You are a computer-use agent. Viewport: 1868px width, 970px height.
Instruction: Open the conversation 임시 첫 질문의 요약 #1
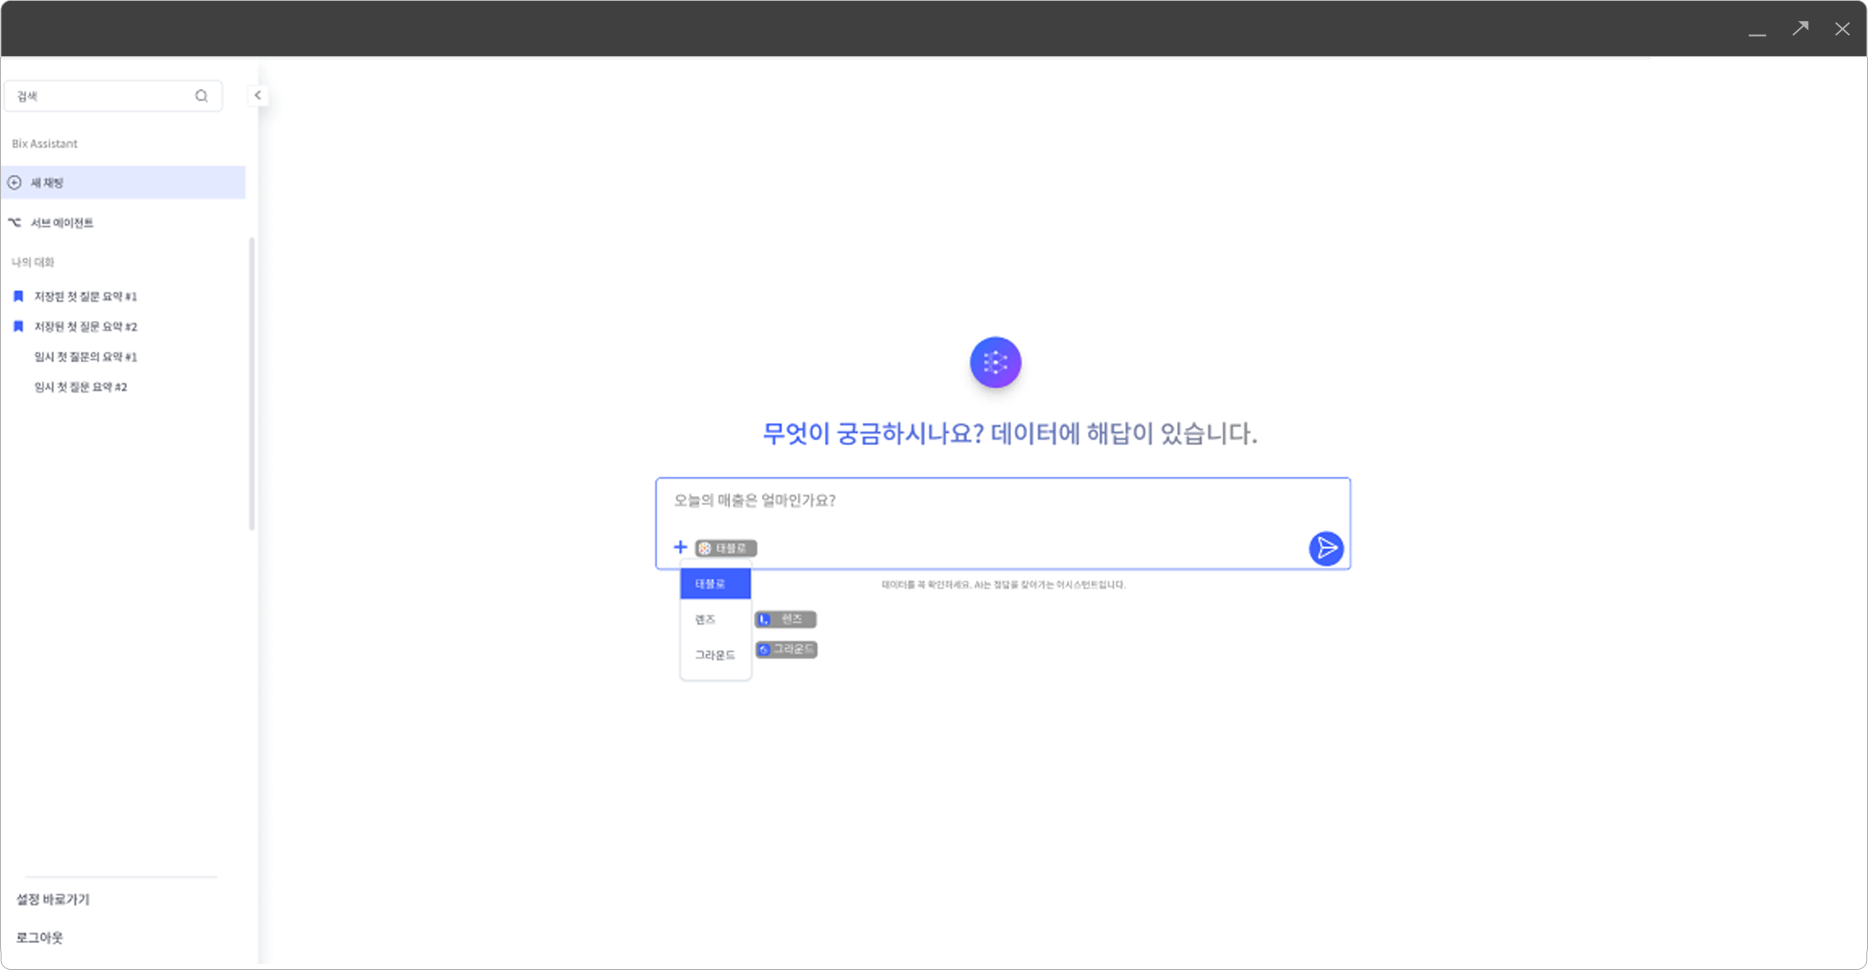[x=86, y=357]
